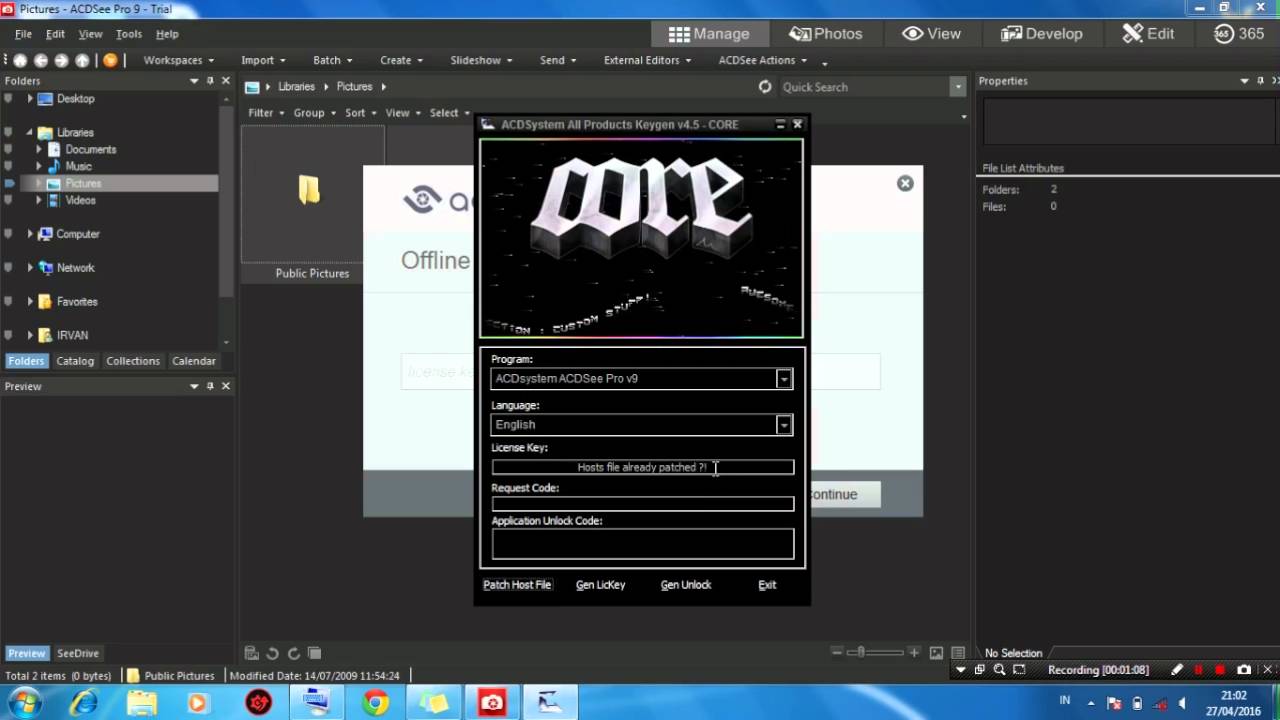
Task: Click the orange globe icon in the toolbar
Action: pyautogui.click(x=110, y=60)
